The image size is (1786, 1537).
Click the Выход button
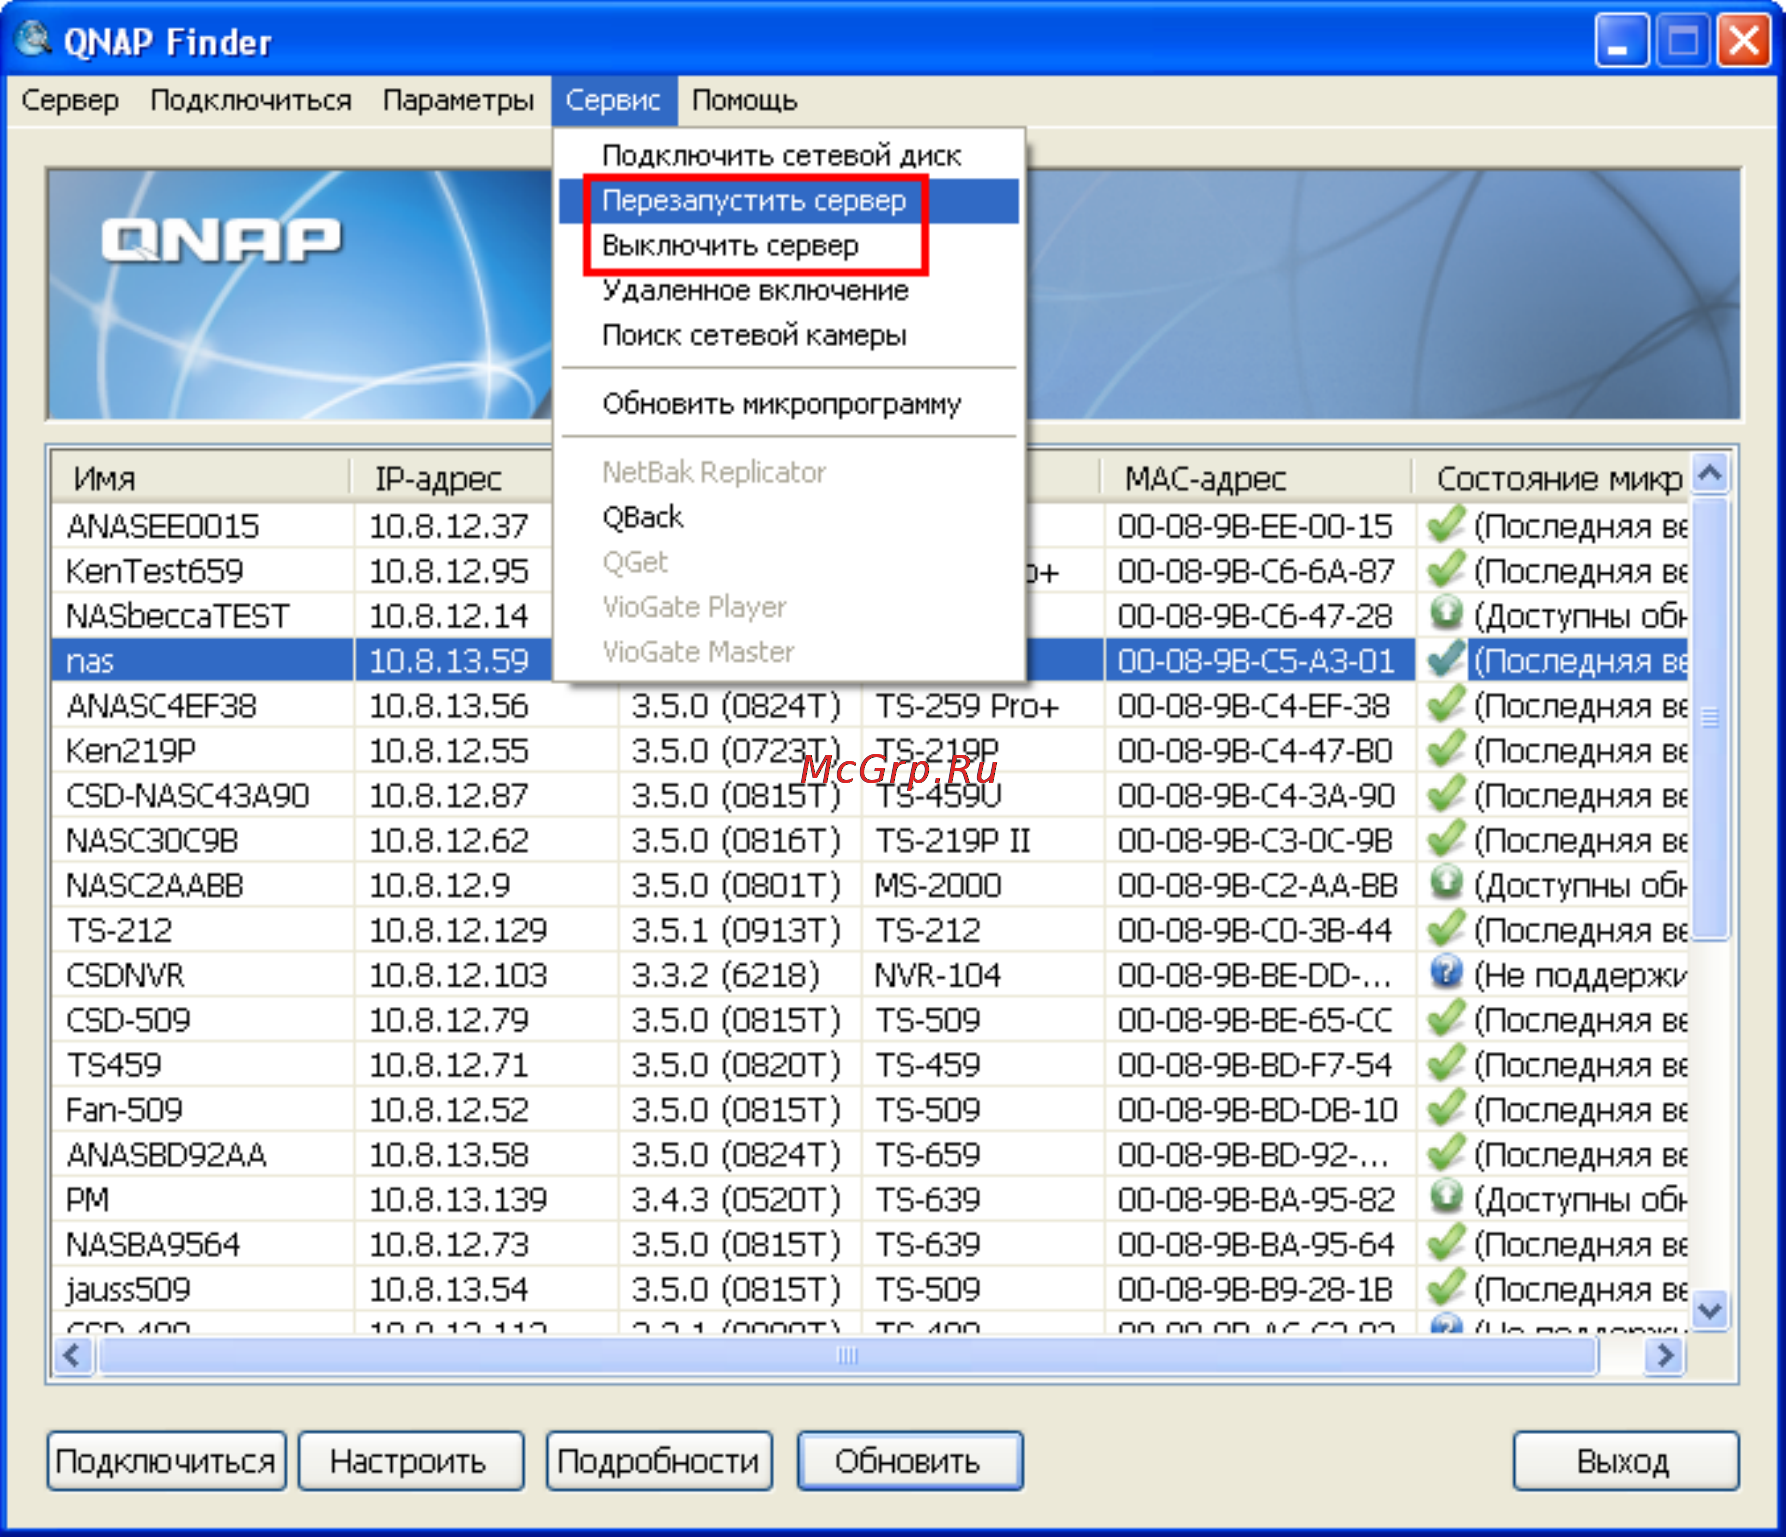click(x=1625, y=1461)
